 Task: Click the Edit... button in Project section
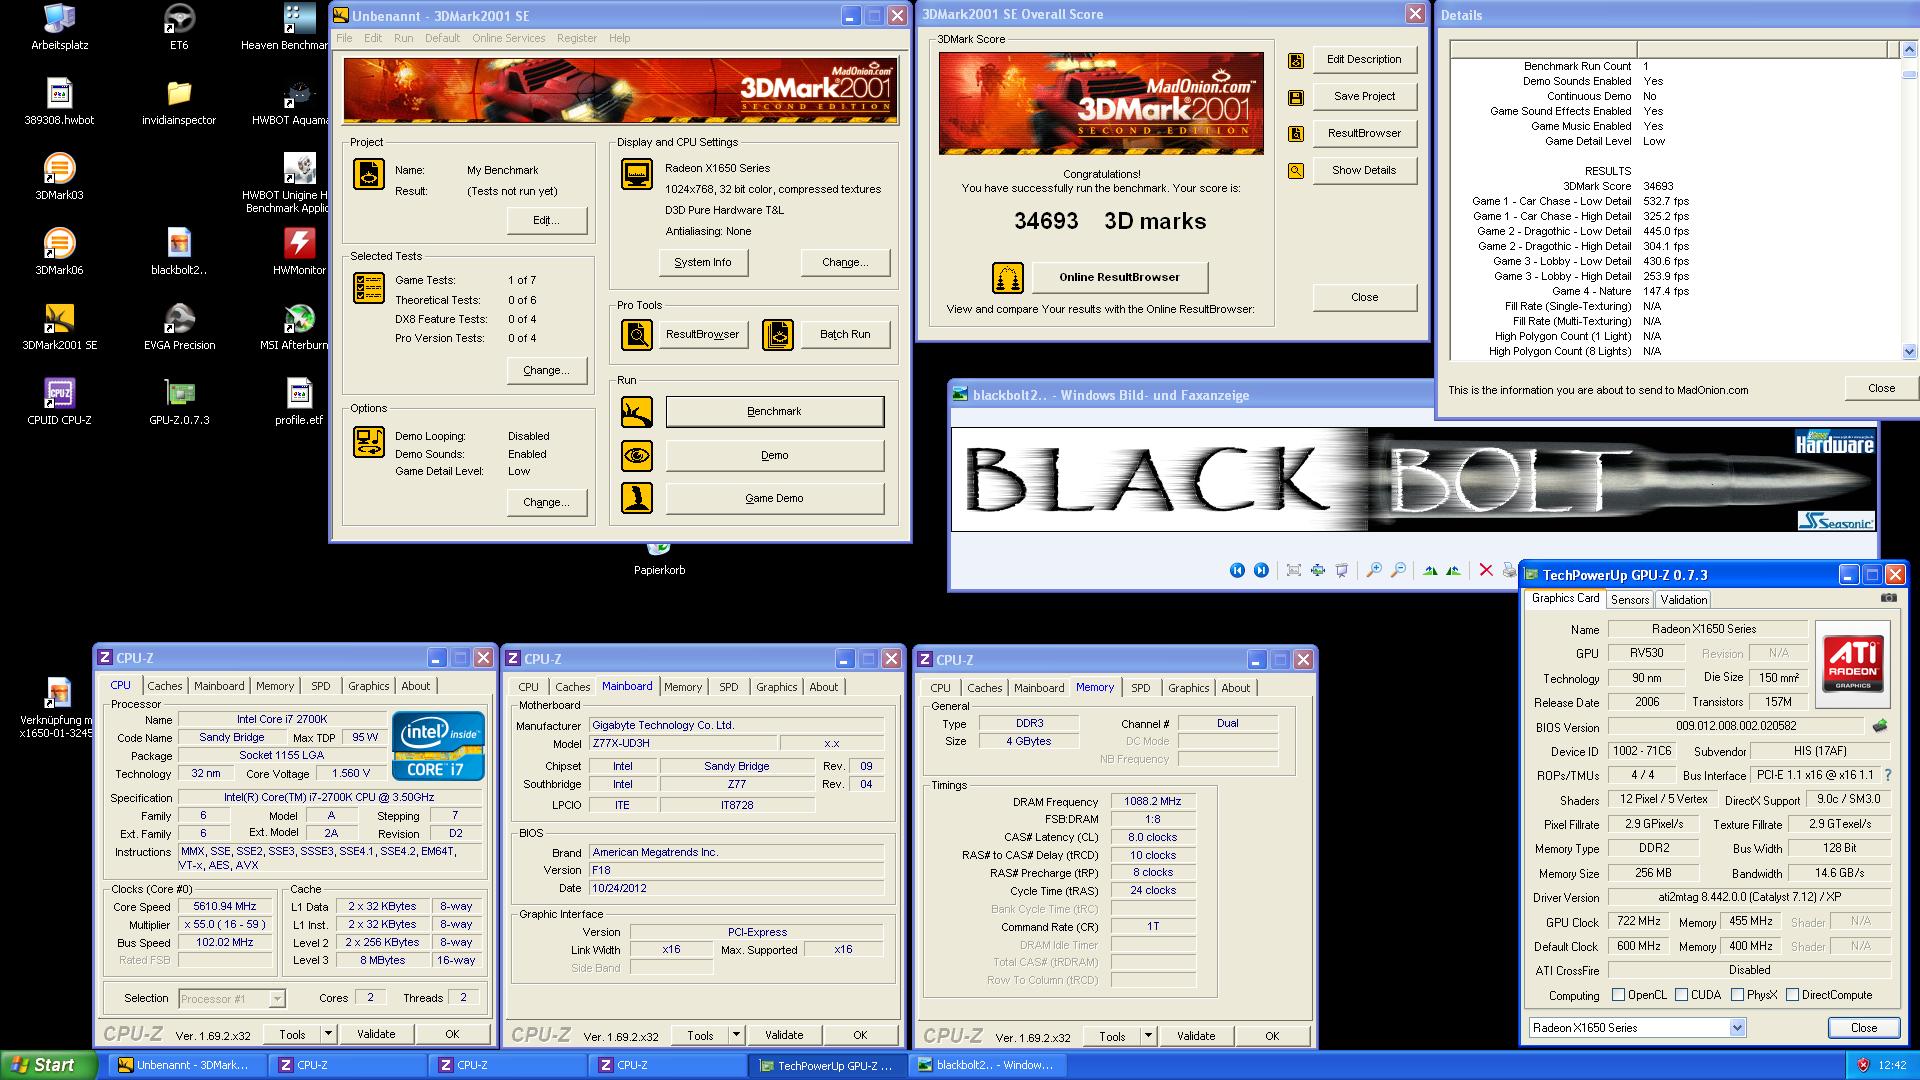point(546,220)
